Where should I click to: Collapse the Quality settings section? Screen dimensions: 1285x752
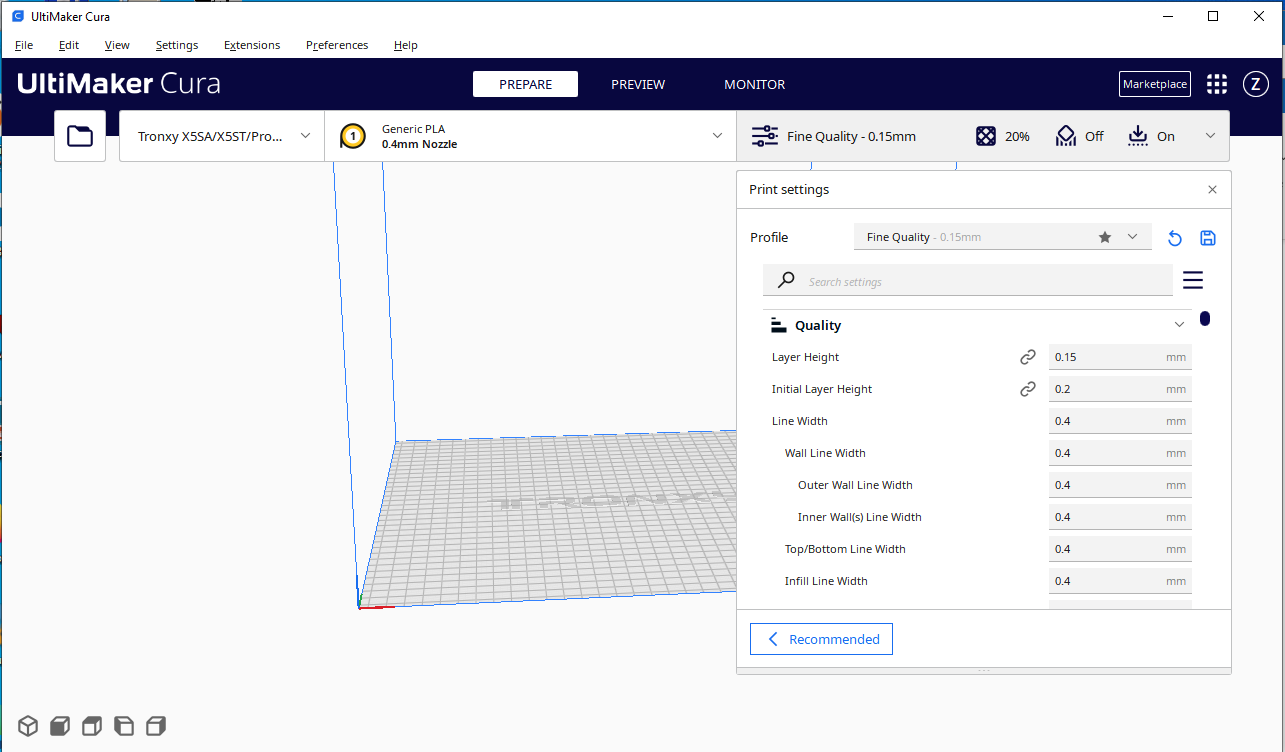pos(1179,325)
